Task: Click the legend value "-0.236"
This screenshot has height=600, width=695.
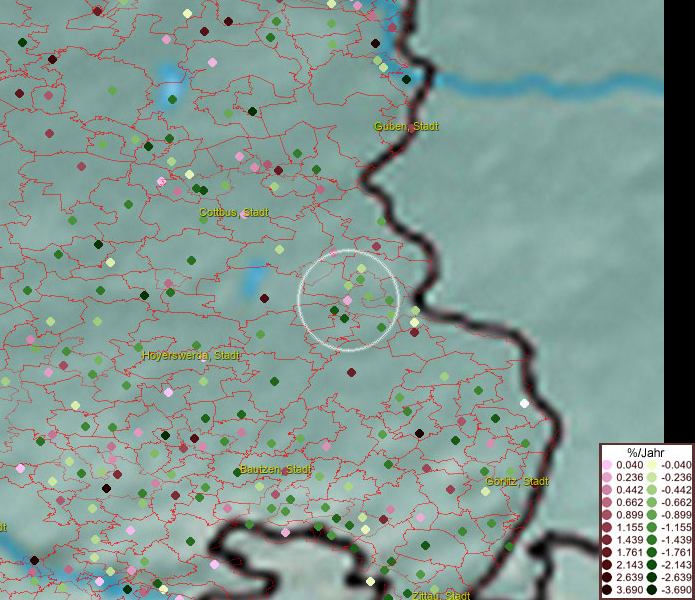Action: coord(676,478)
